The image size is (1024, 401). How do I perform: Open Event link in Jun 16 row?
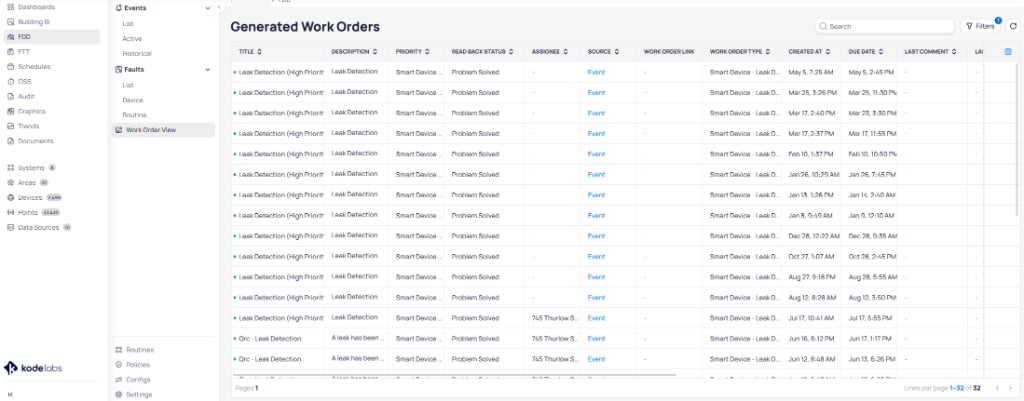click(596, 339)
